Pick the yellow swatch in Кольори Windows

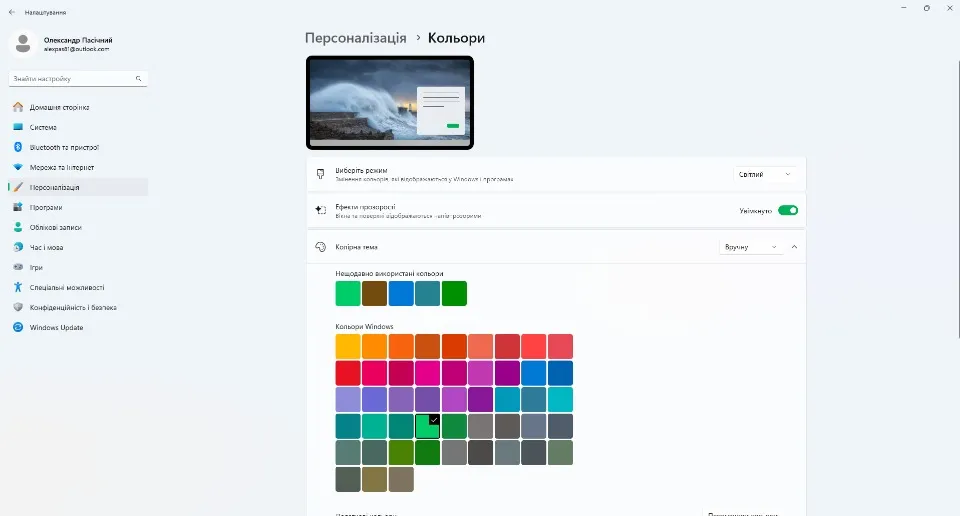tap(348, 346)
